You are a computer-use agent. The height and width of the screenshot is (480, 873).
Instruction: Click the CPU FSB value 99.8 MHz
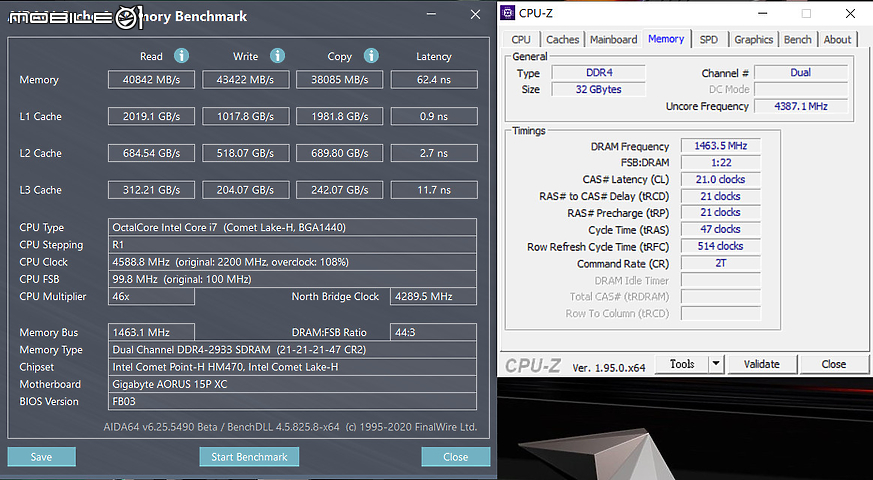point(292,279)
